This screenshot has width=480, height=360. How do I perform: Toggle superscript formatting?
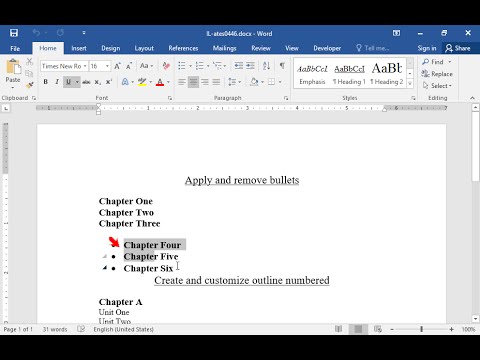pos(109,82)
